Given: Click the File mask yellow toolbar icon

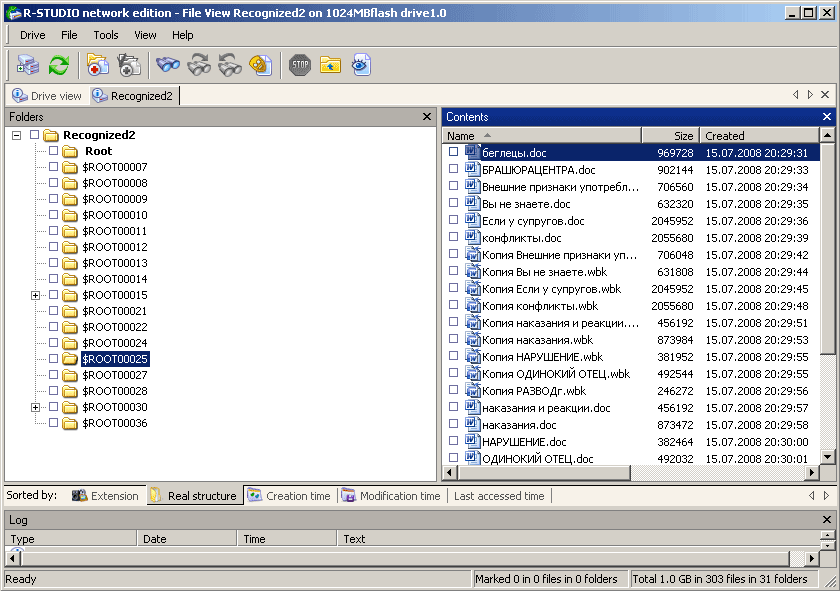Looking at the screenshot, I should 261,65.
